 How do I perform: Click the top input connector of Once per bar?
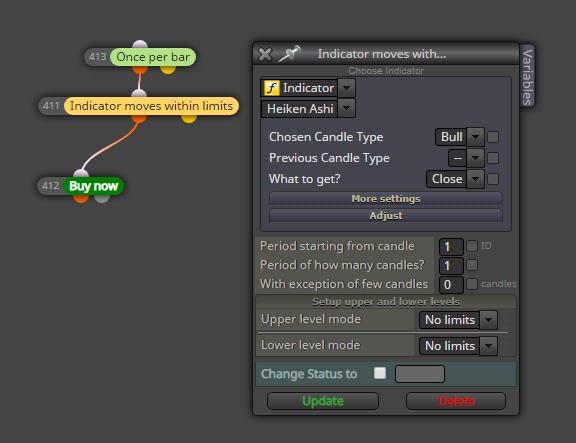140,44
